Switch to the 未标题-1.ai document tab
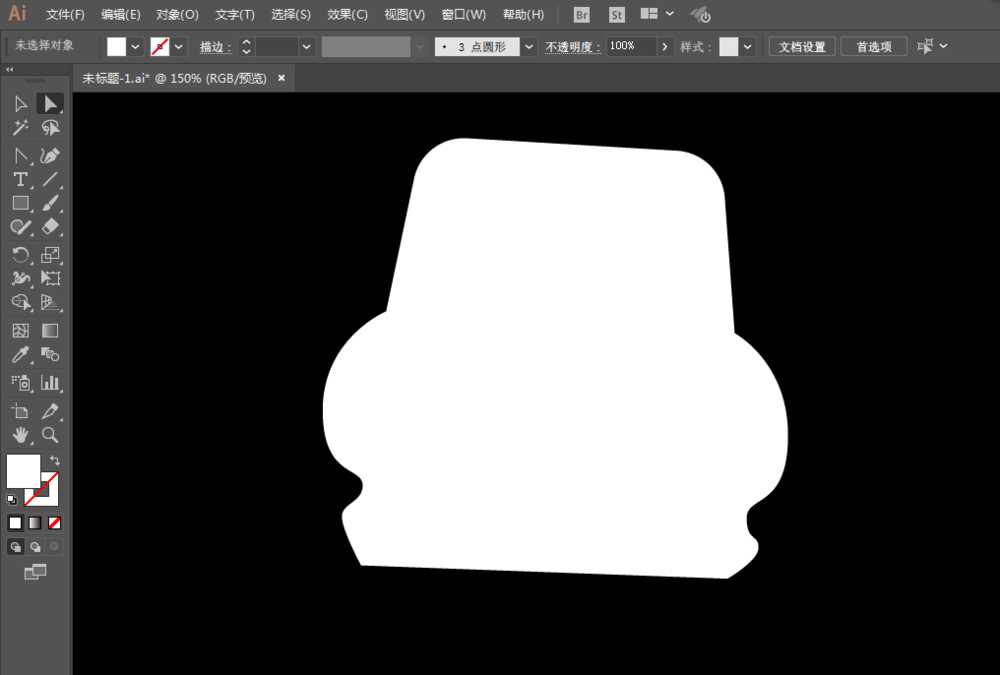This screenshot has height=675, width=1000. click(174, 78)
